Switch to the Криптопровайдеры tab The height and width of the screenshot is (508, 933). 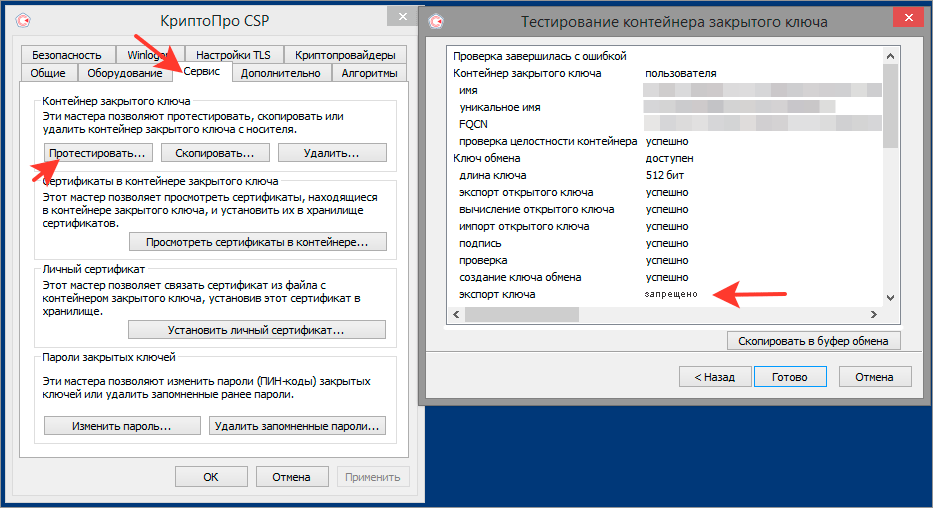pyautogui.click(x=345, y=55)
